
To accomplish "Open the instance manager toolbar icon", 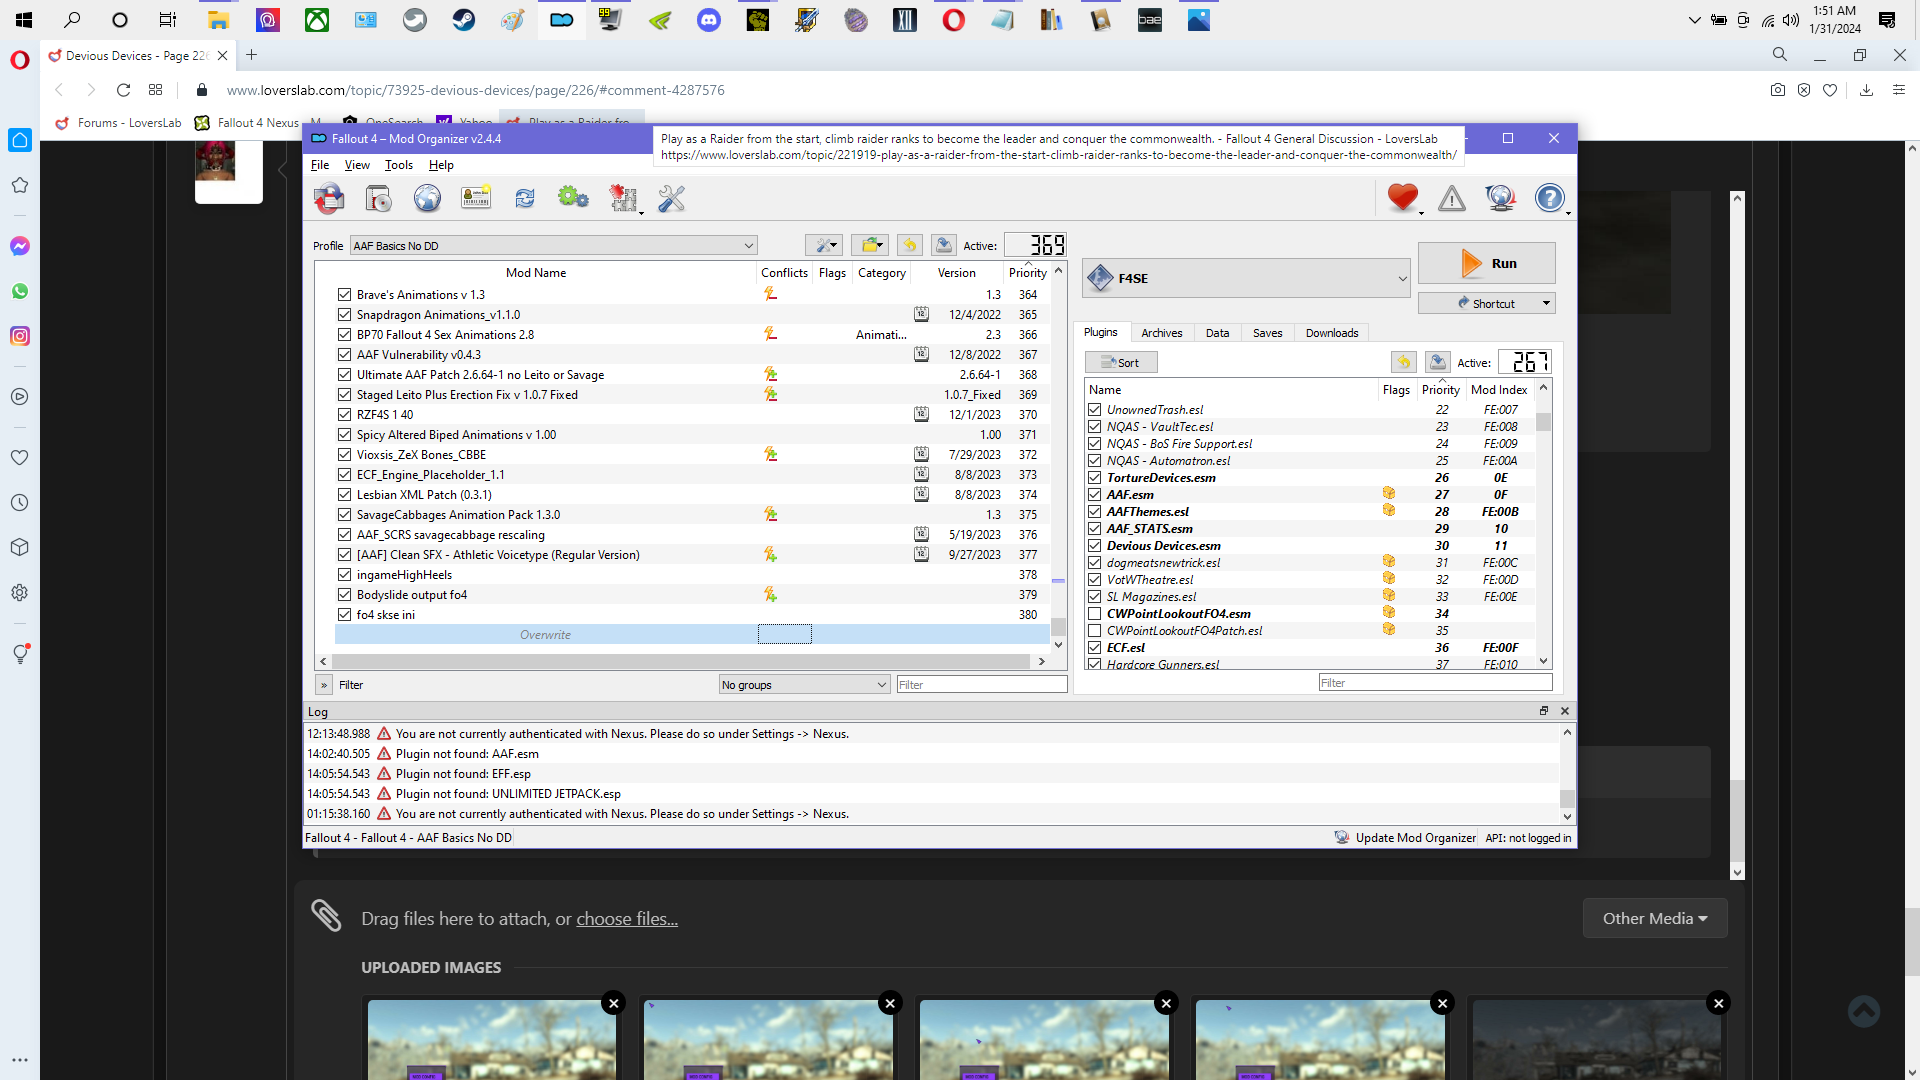I will pyautogui.click(x=329, y=198).
